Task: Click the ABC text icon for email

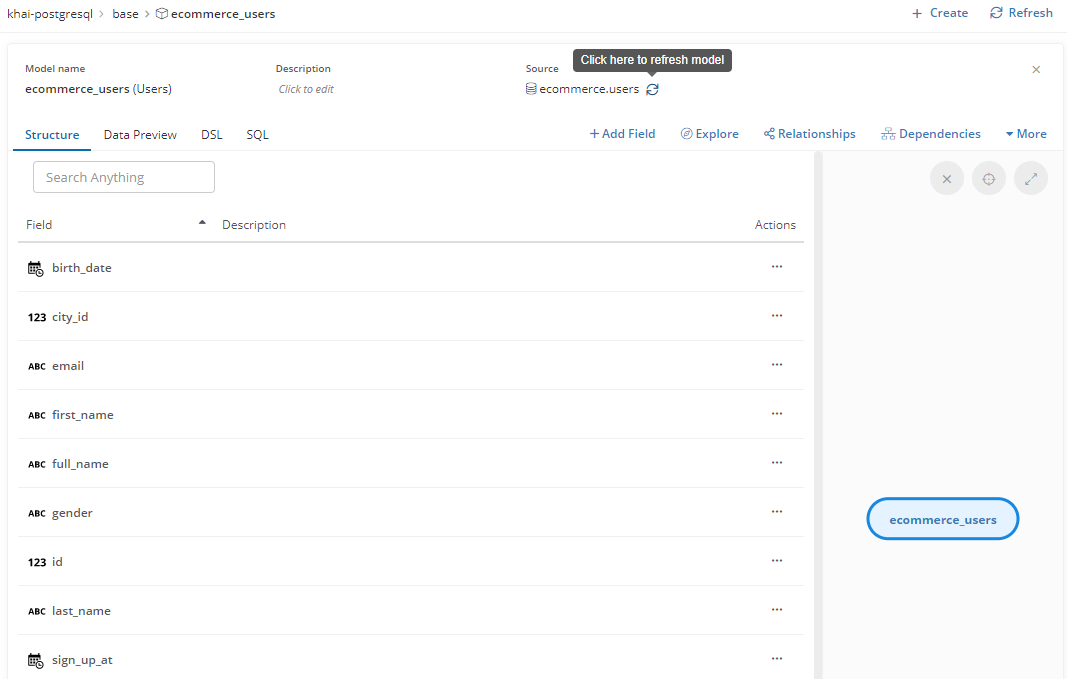Action: coord(37,366)
